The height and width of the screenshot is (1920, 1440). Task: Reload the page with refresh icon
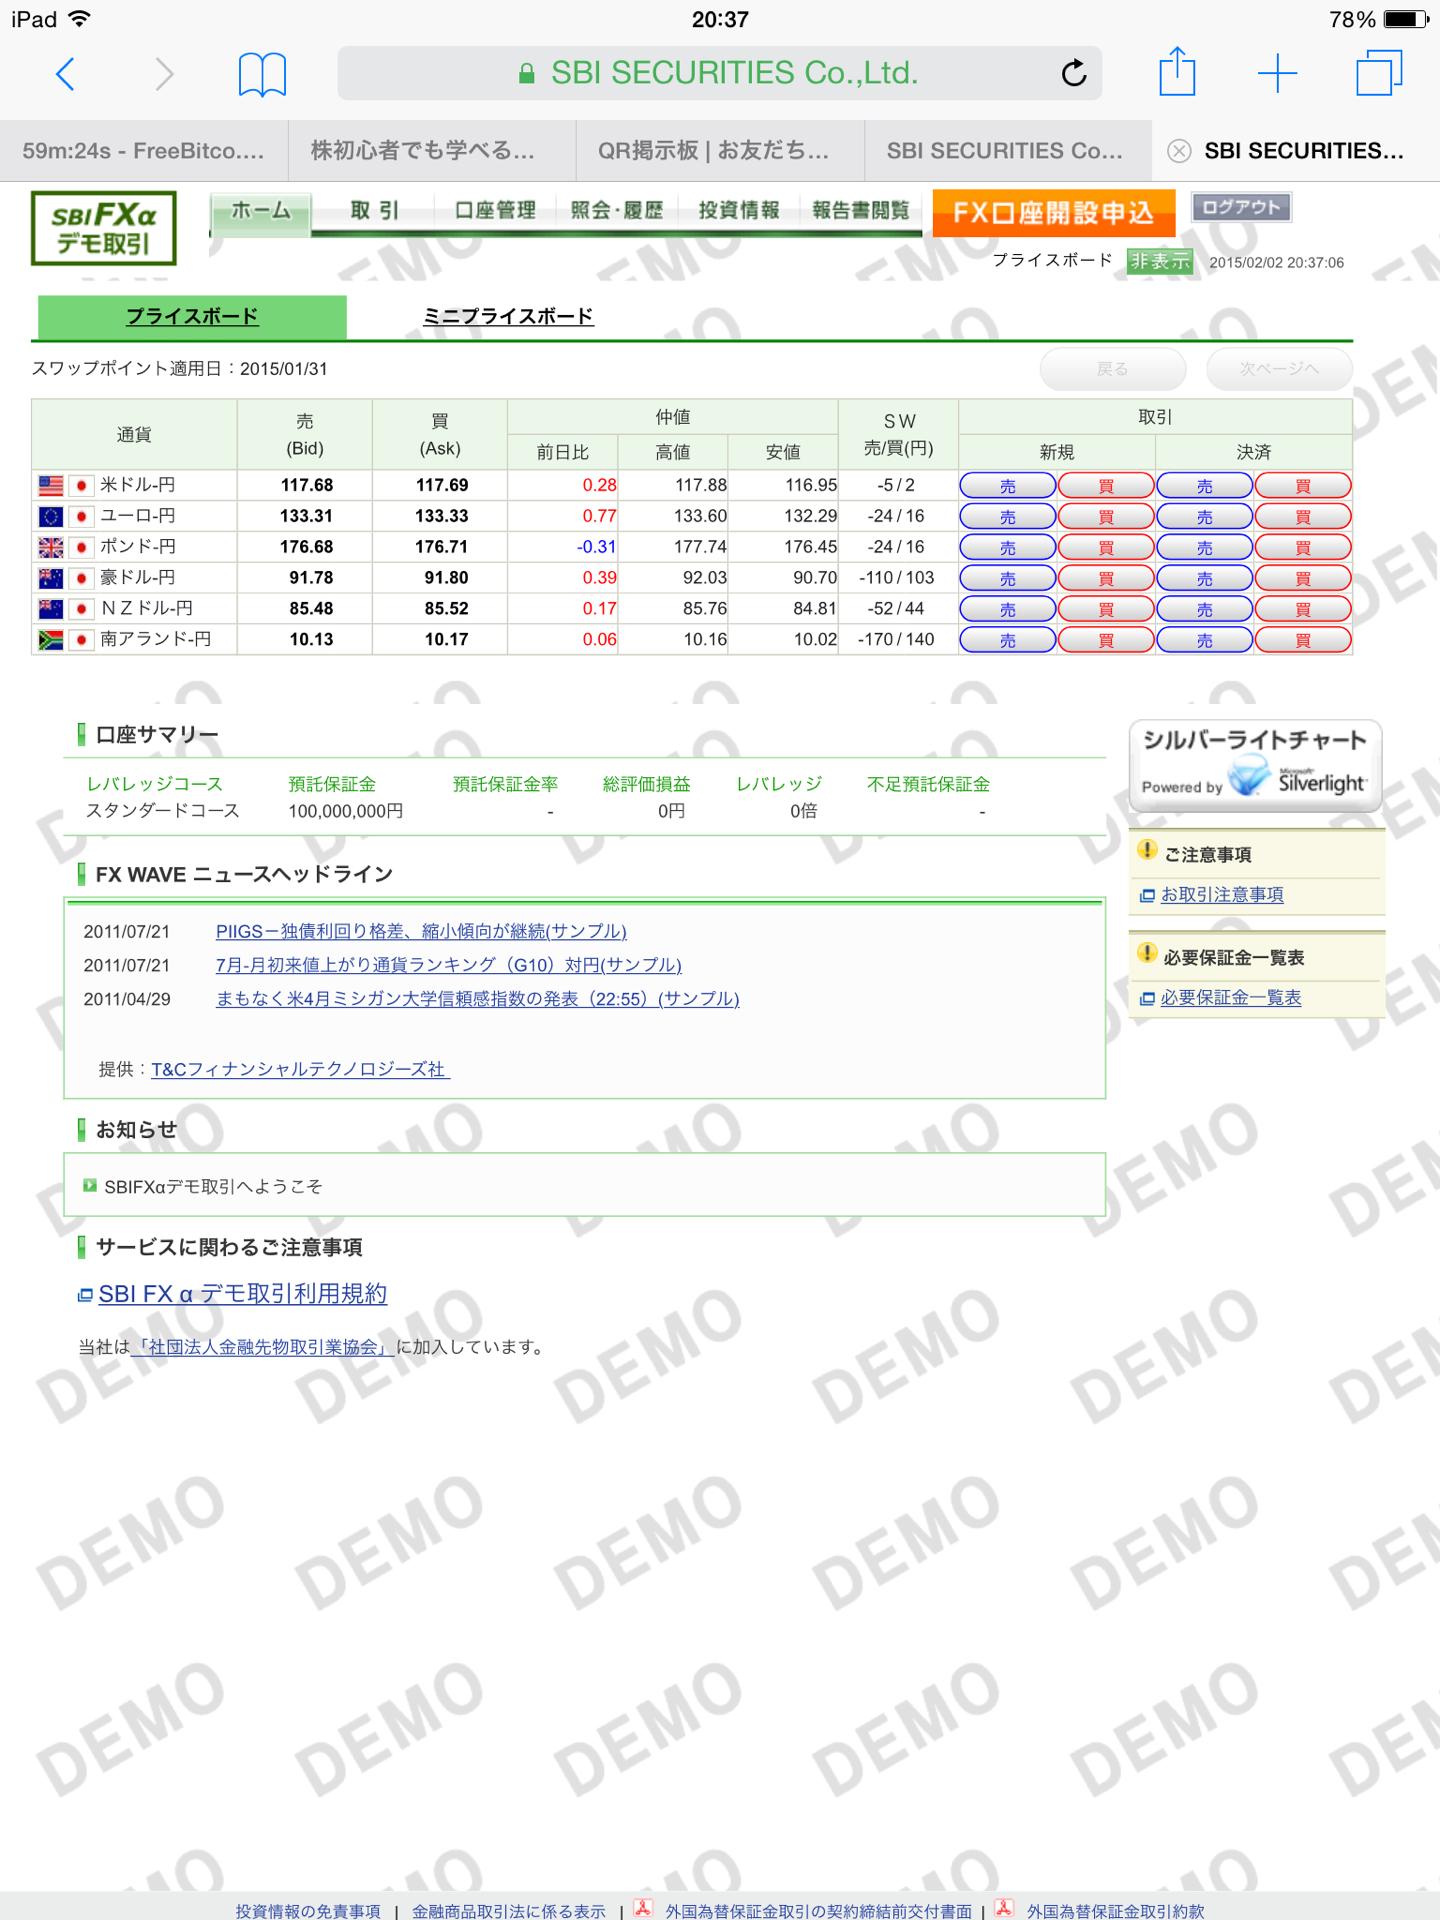tap(1073, 73)
